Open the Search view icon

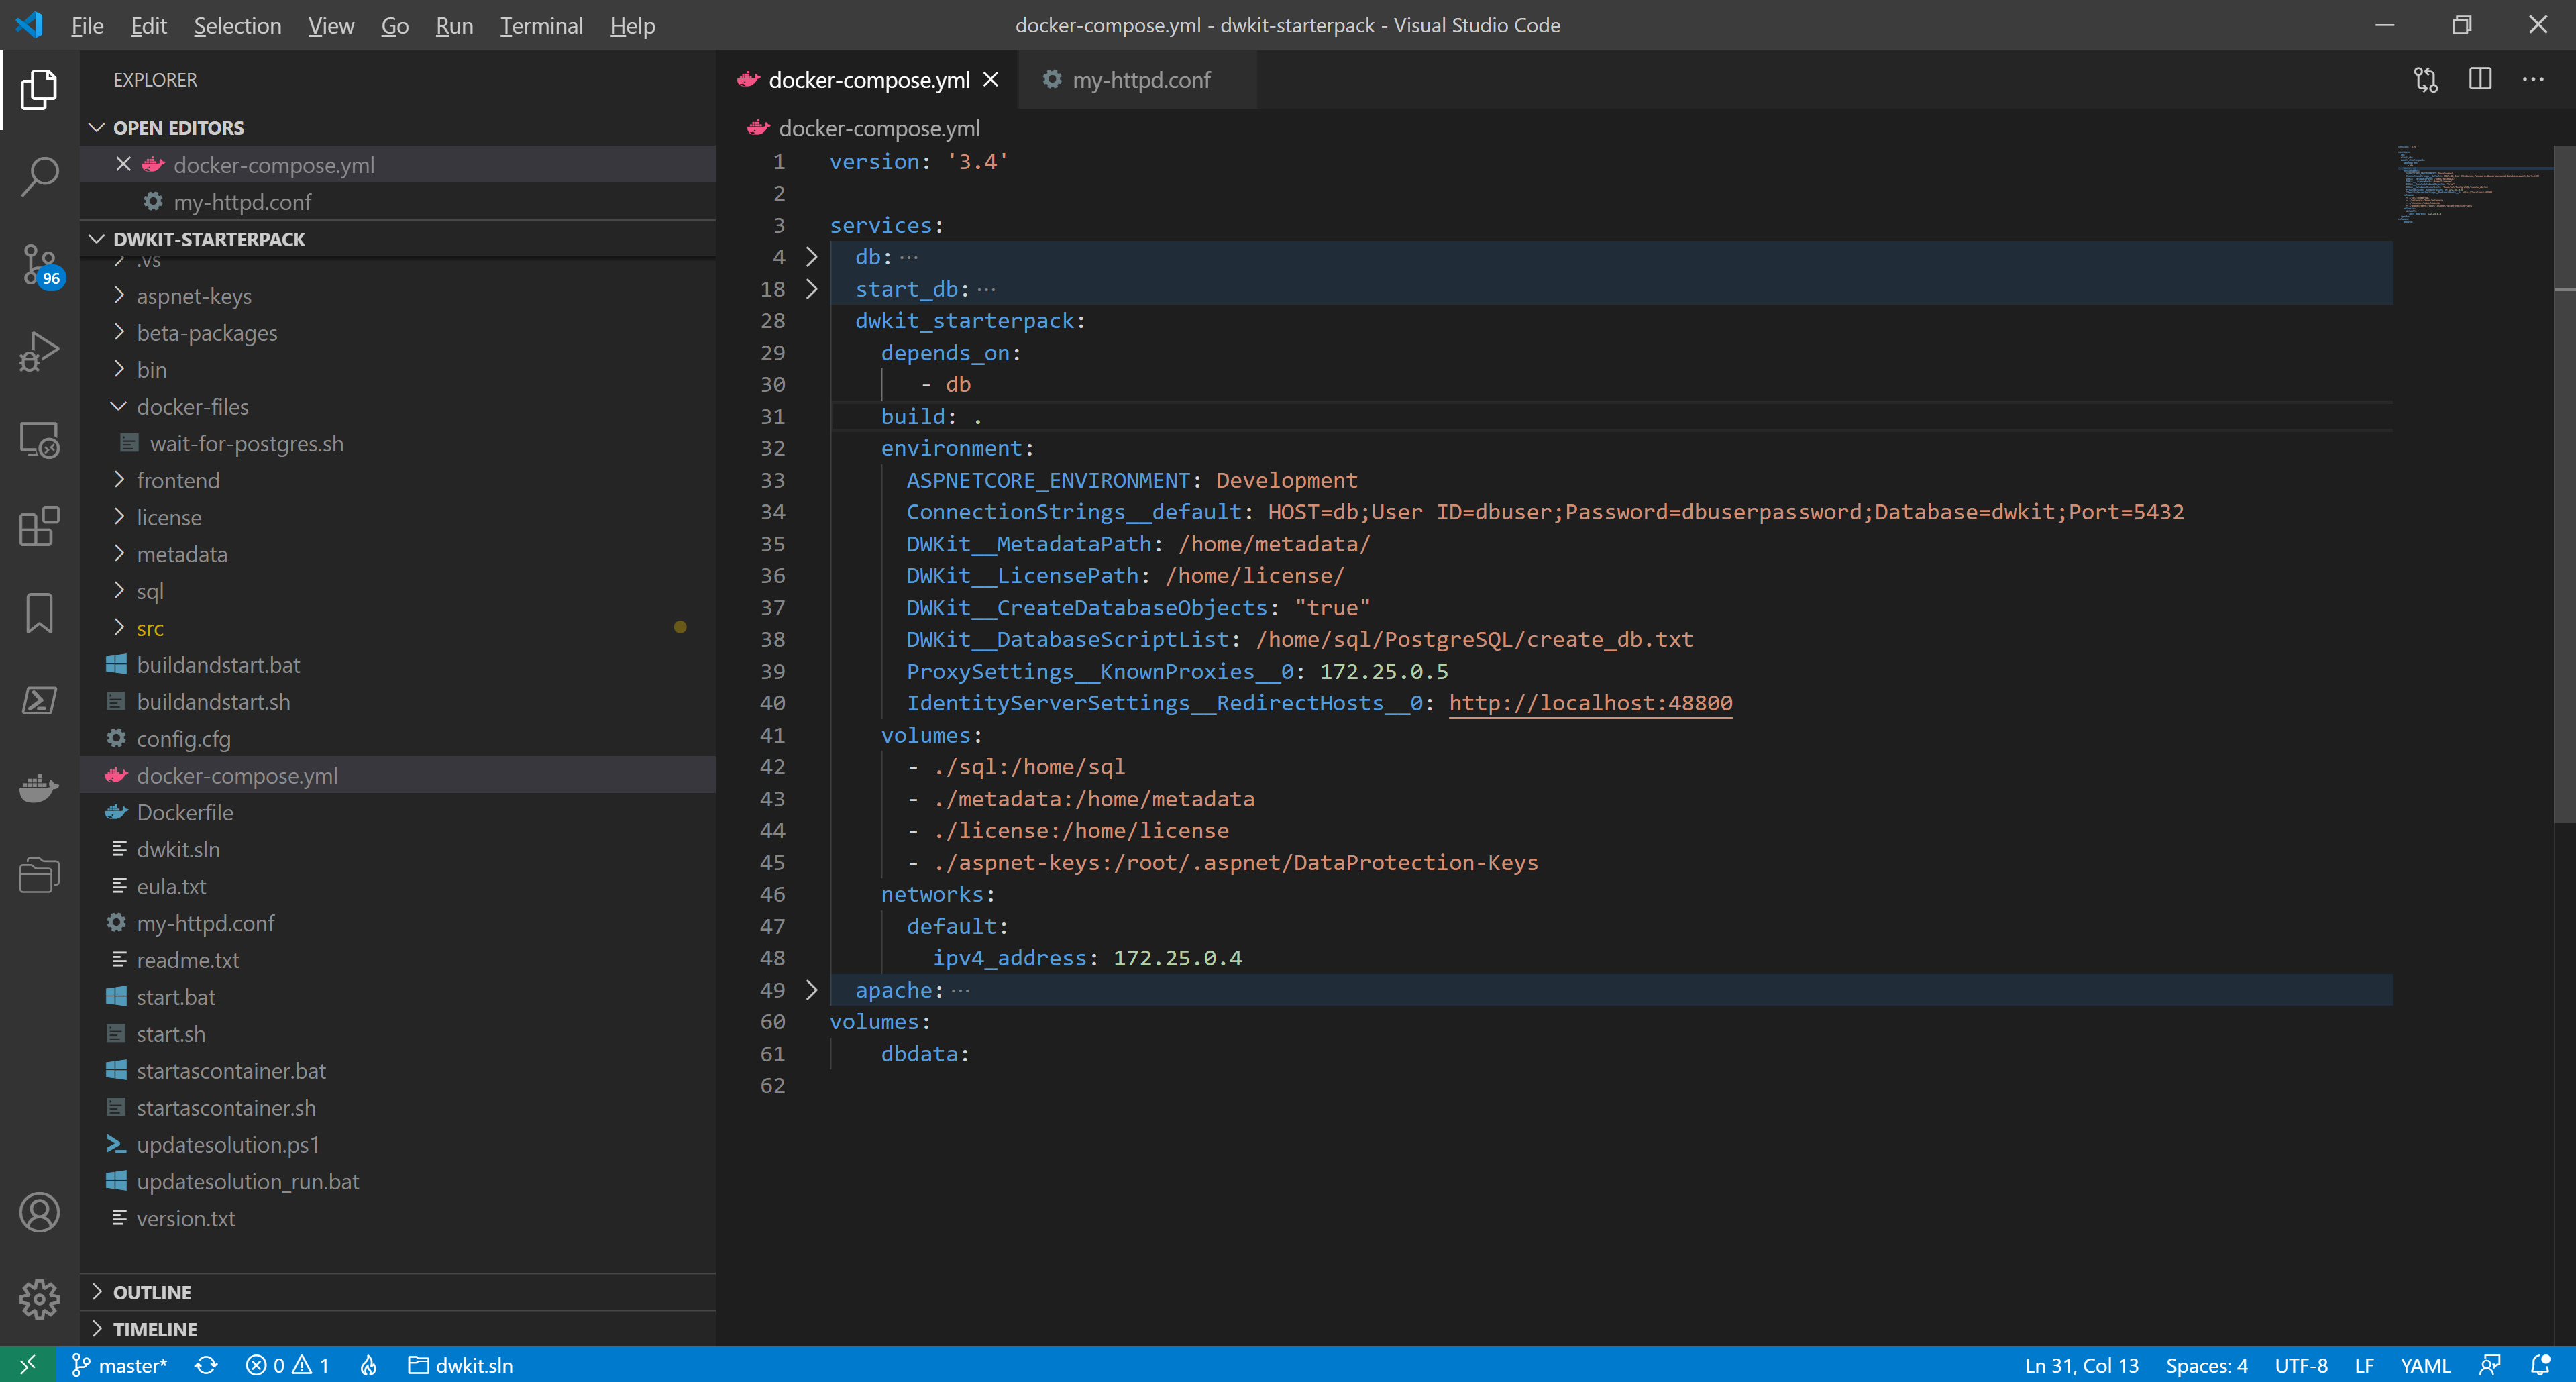click(39, 176)
